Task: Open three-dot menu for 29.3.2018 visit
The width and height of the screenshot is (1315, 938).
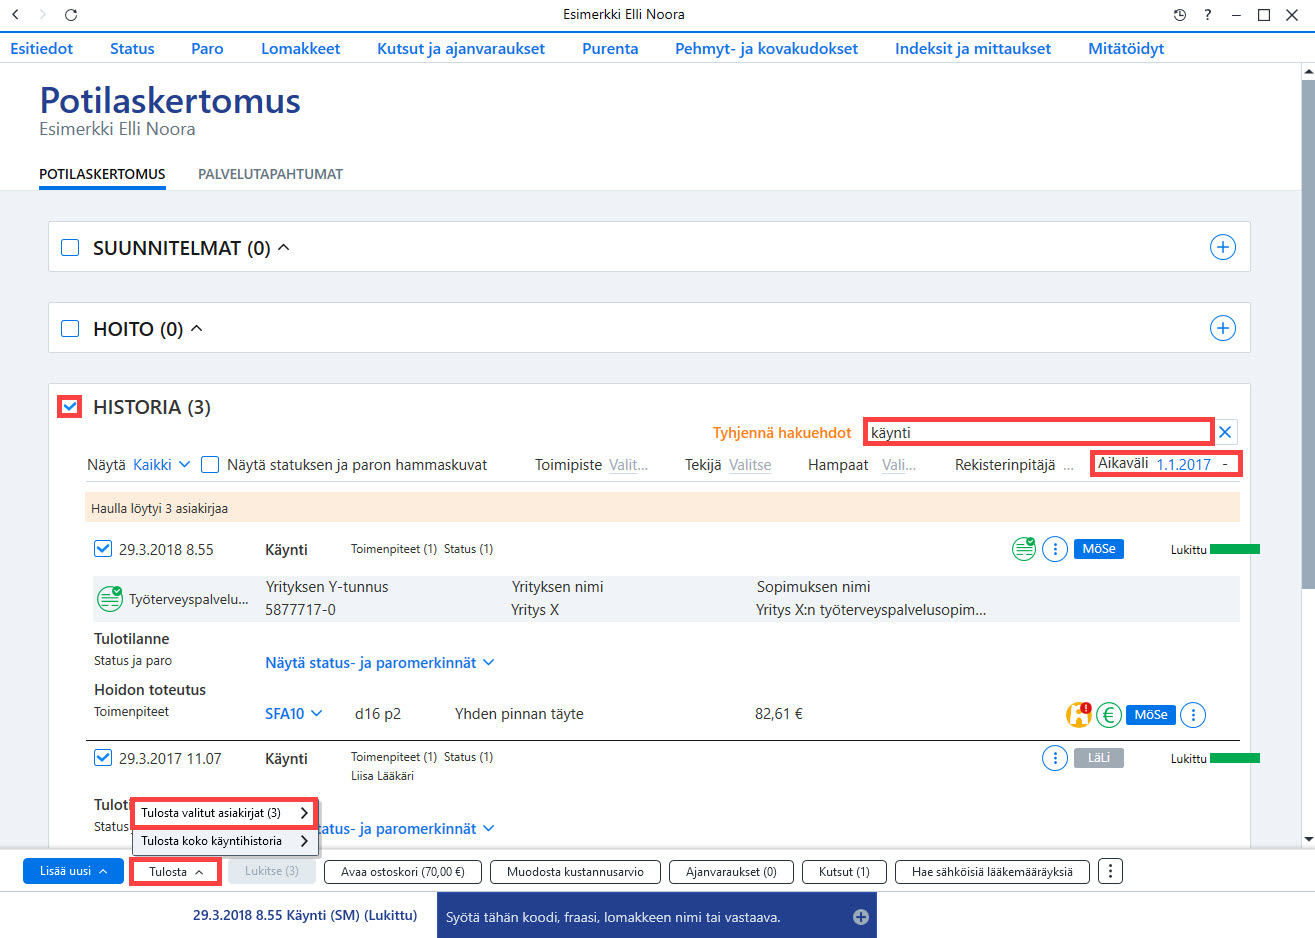Action: pos(1055,549)
